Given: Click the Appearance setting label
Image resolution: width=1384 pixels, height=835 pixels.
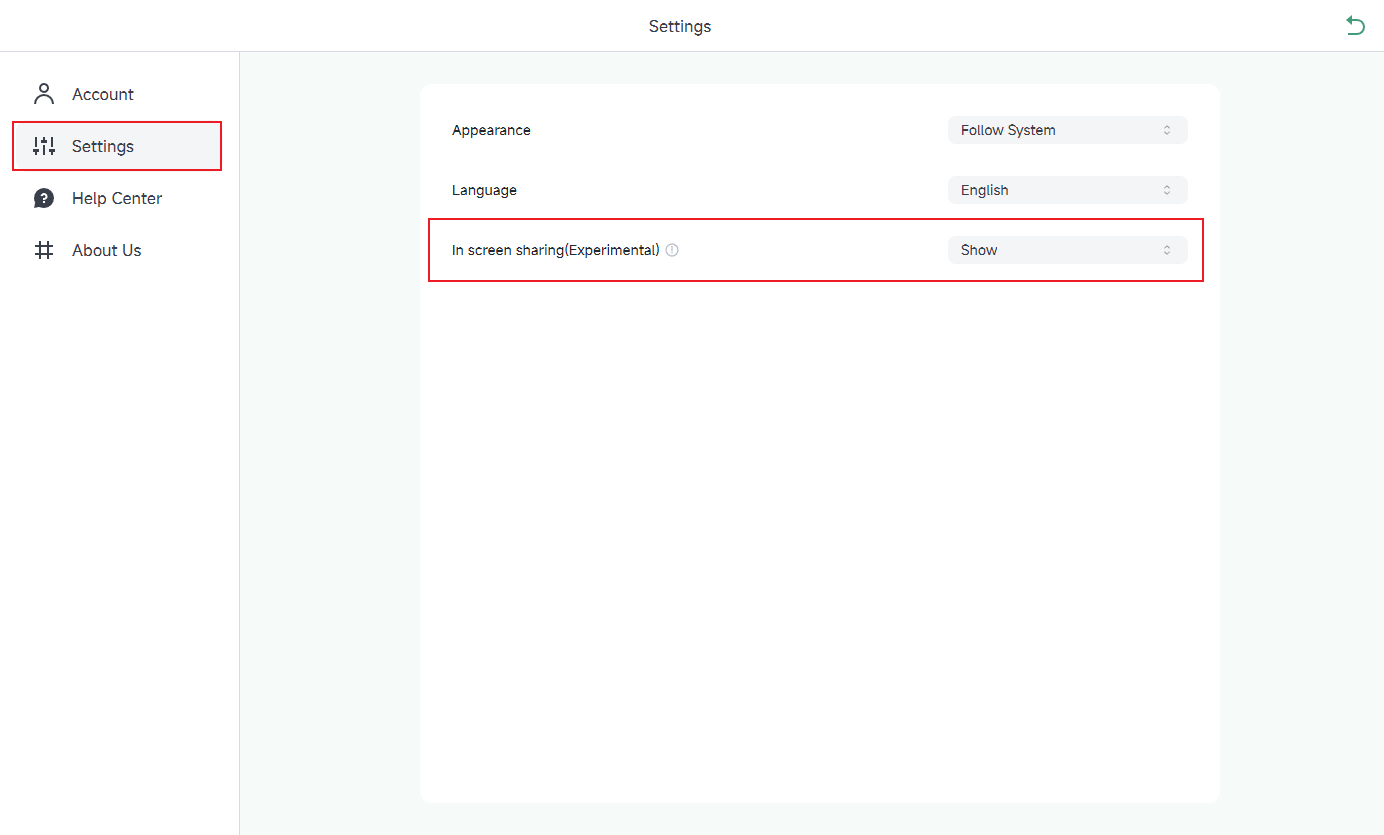Looking at the screenshot, I should (x=491, y=129).
